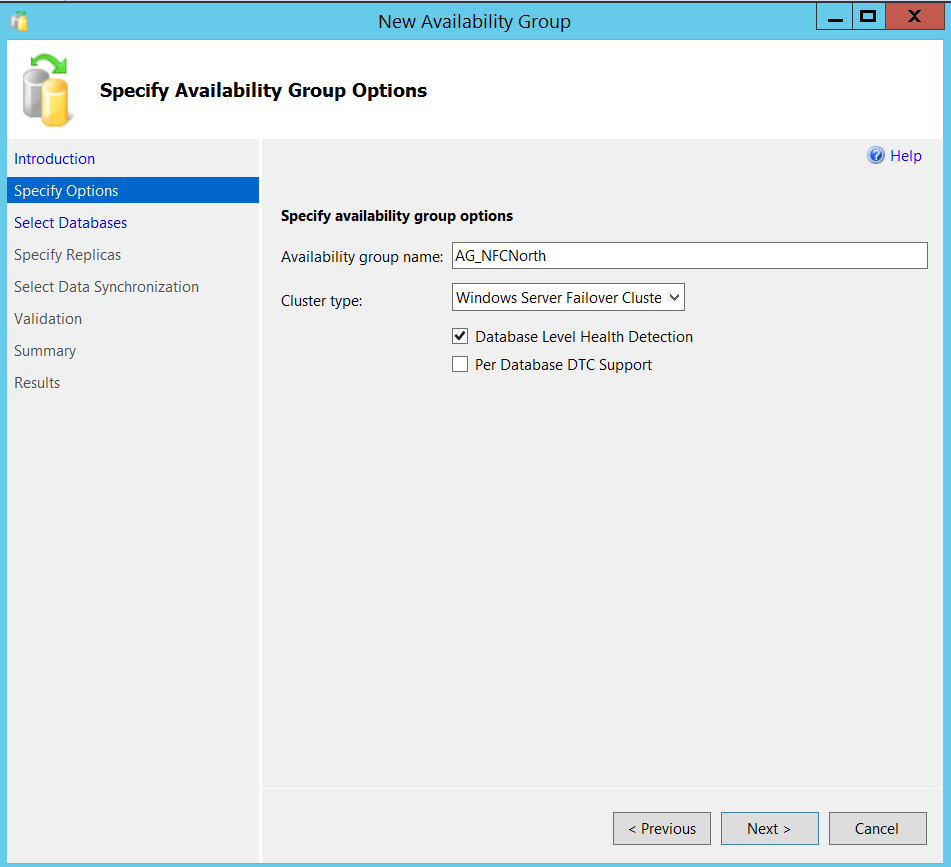Enable Per Database DTC Support checkbox
Screen dimensions: 951x867
pyautogui.click(x=460, y=365)
